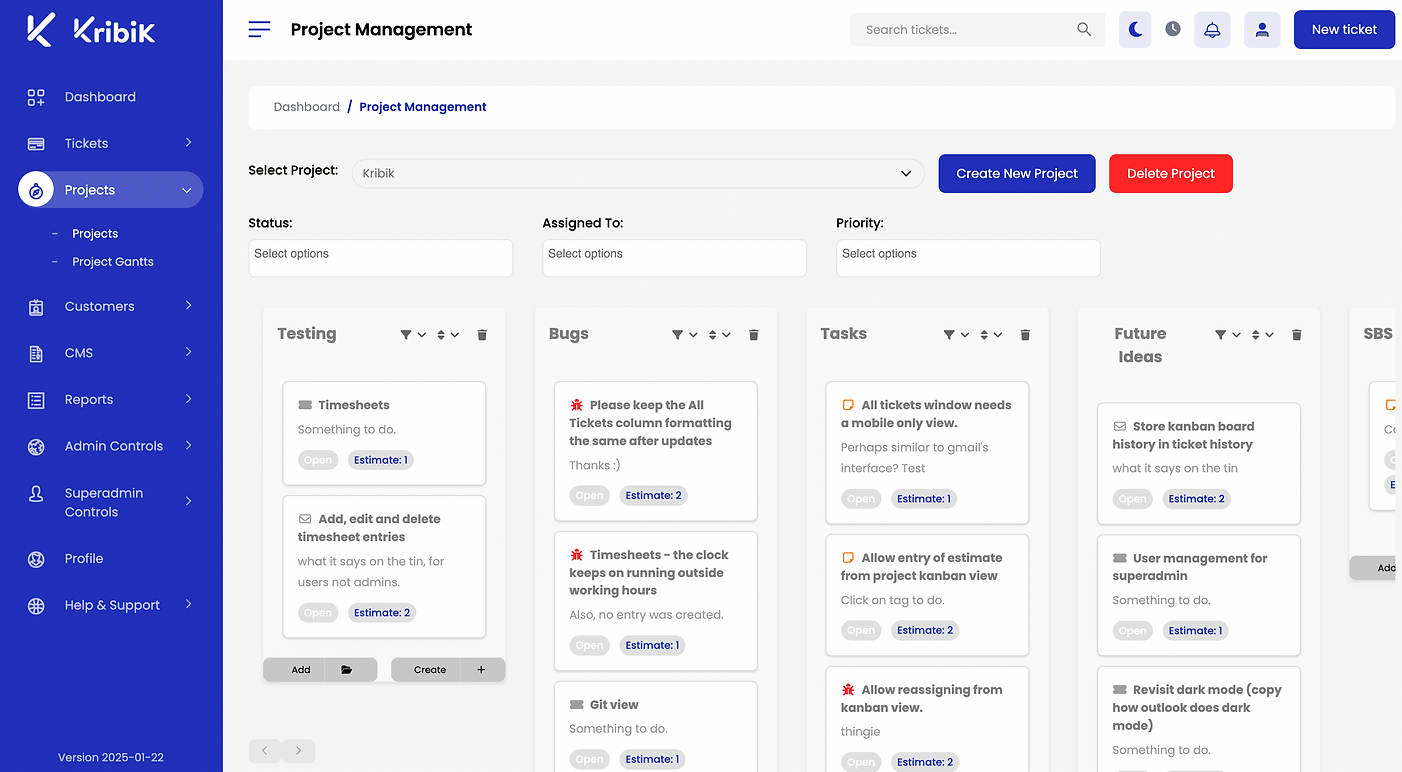The height and width of the screenshot is (772, 1402).
Task: Open the Git view ticket card
Action: 656,727
